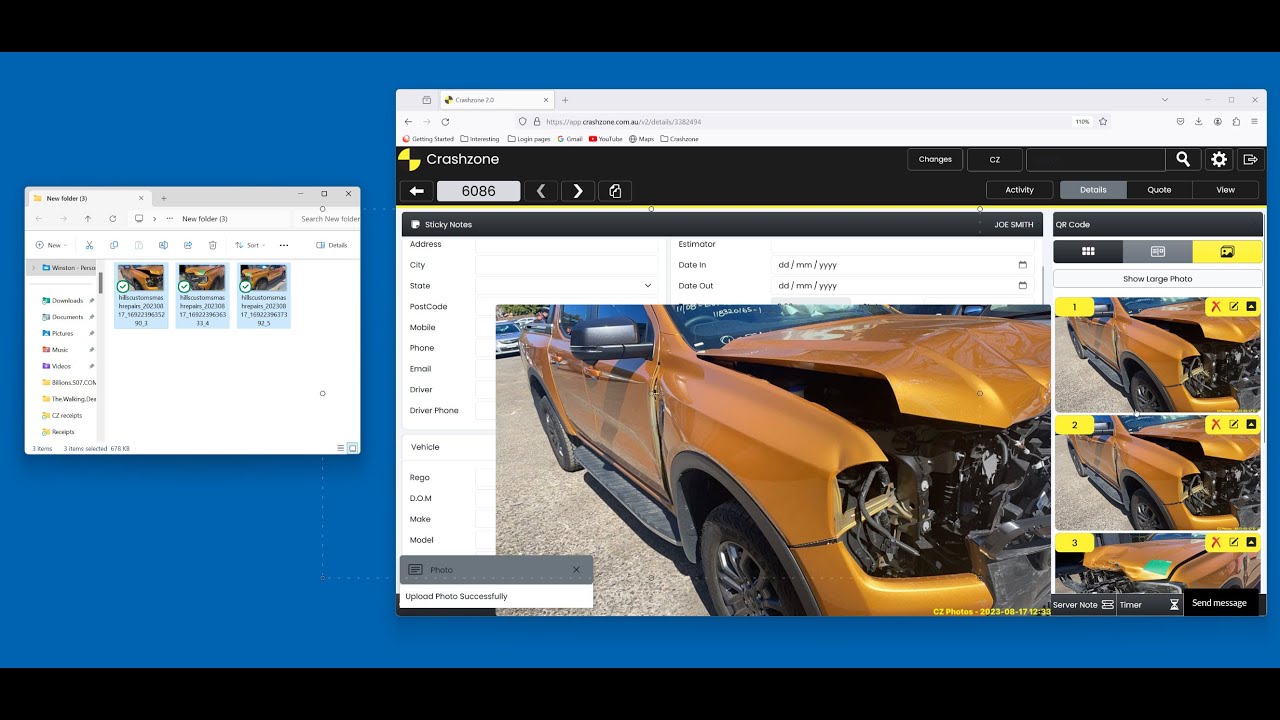Open Firefox list all tabs chevron

tap(1165, 100)
